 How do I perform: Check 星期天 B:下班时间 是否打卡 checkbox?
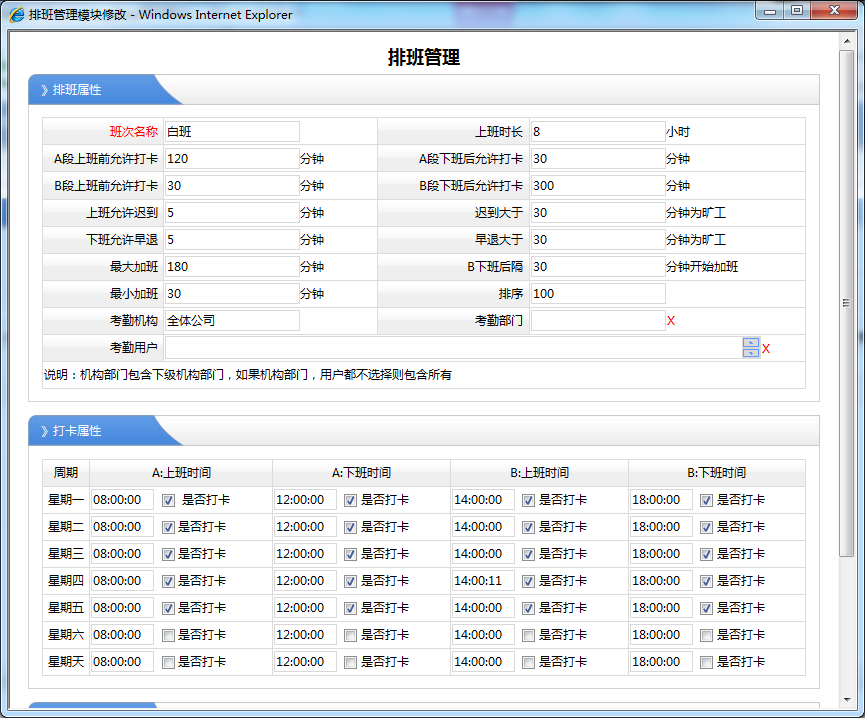[706, 662]
